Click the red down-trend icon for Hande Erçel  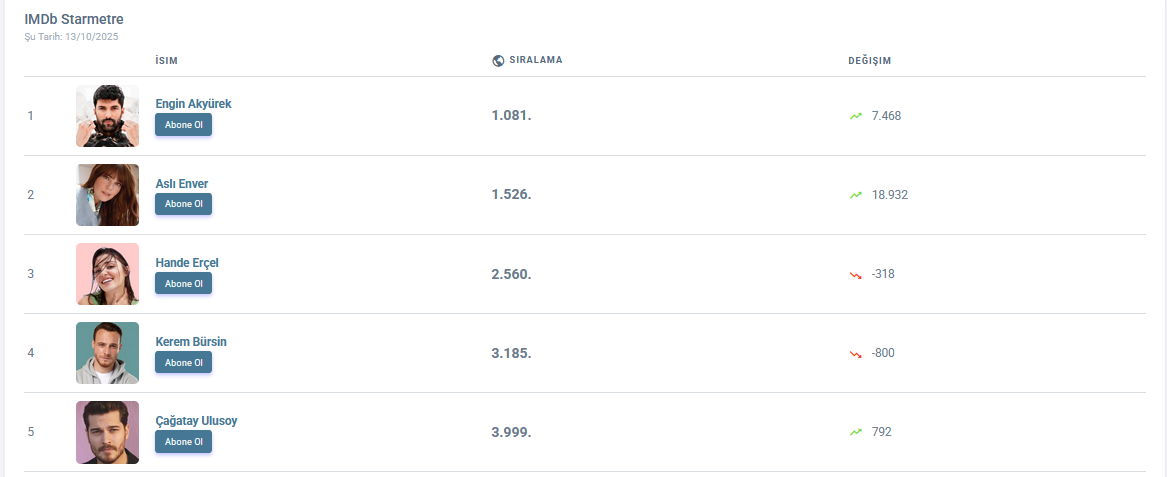tap(856, 274)
